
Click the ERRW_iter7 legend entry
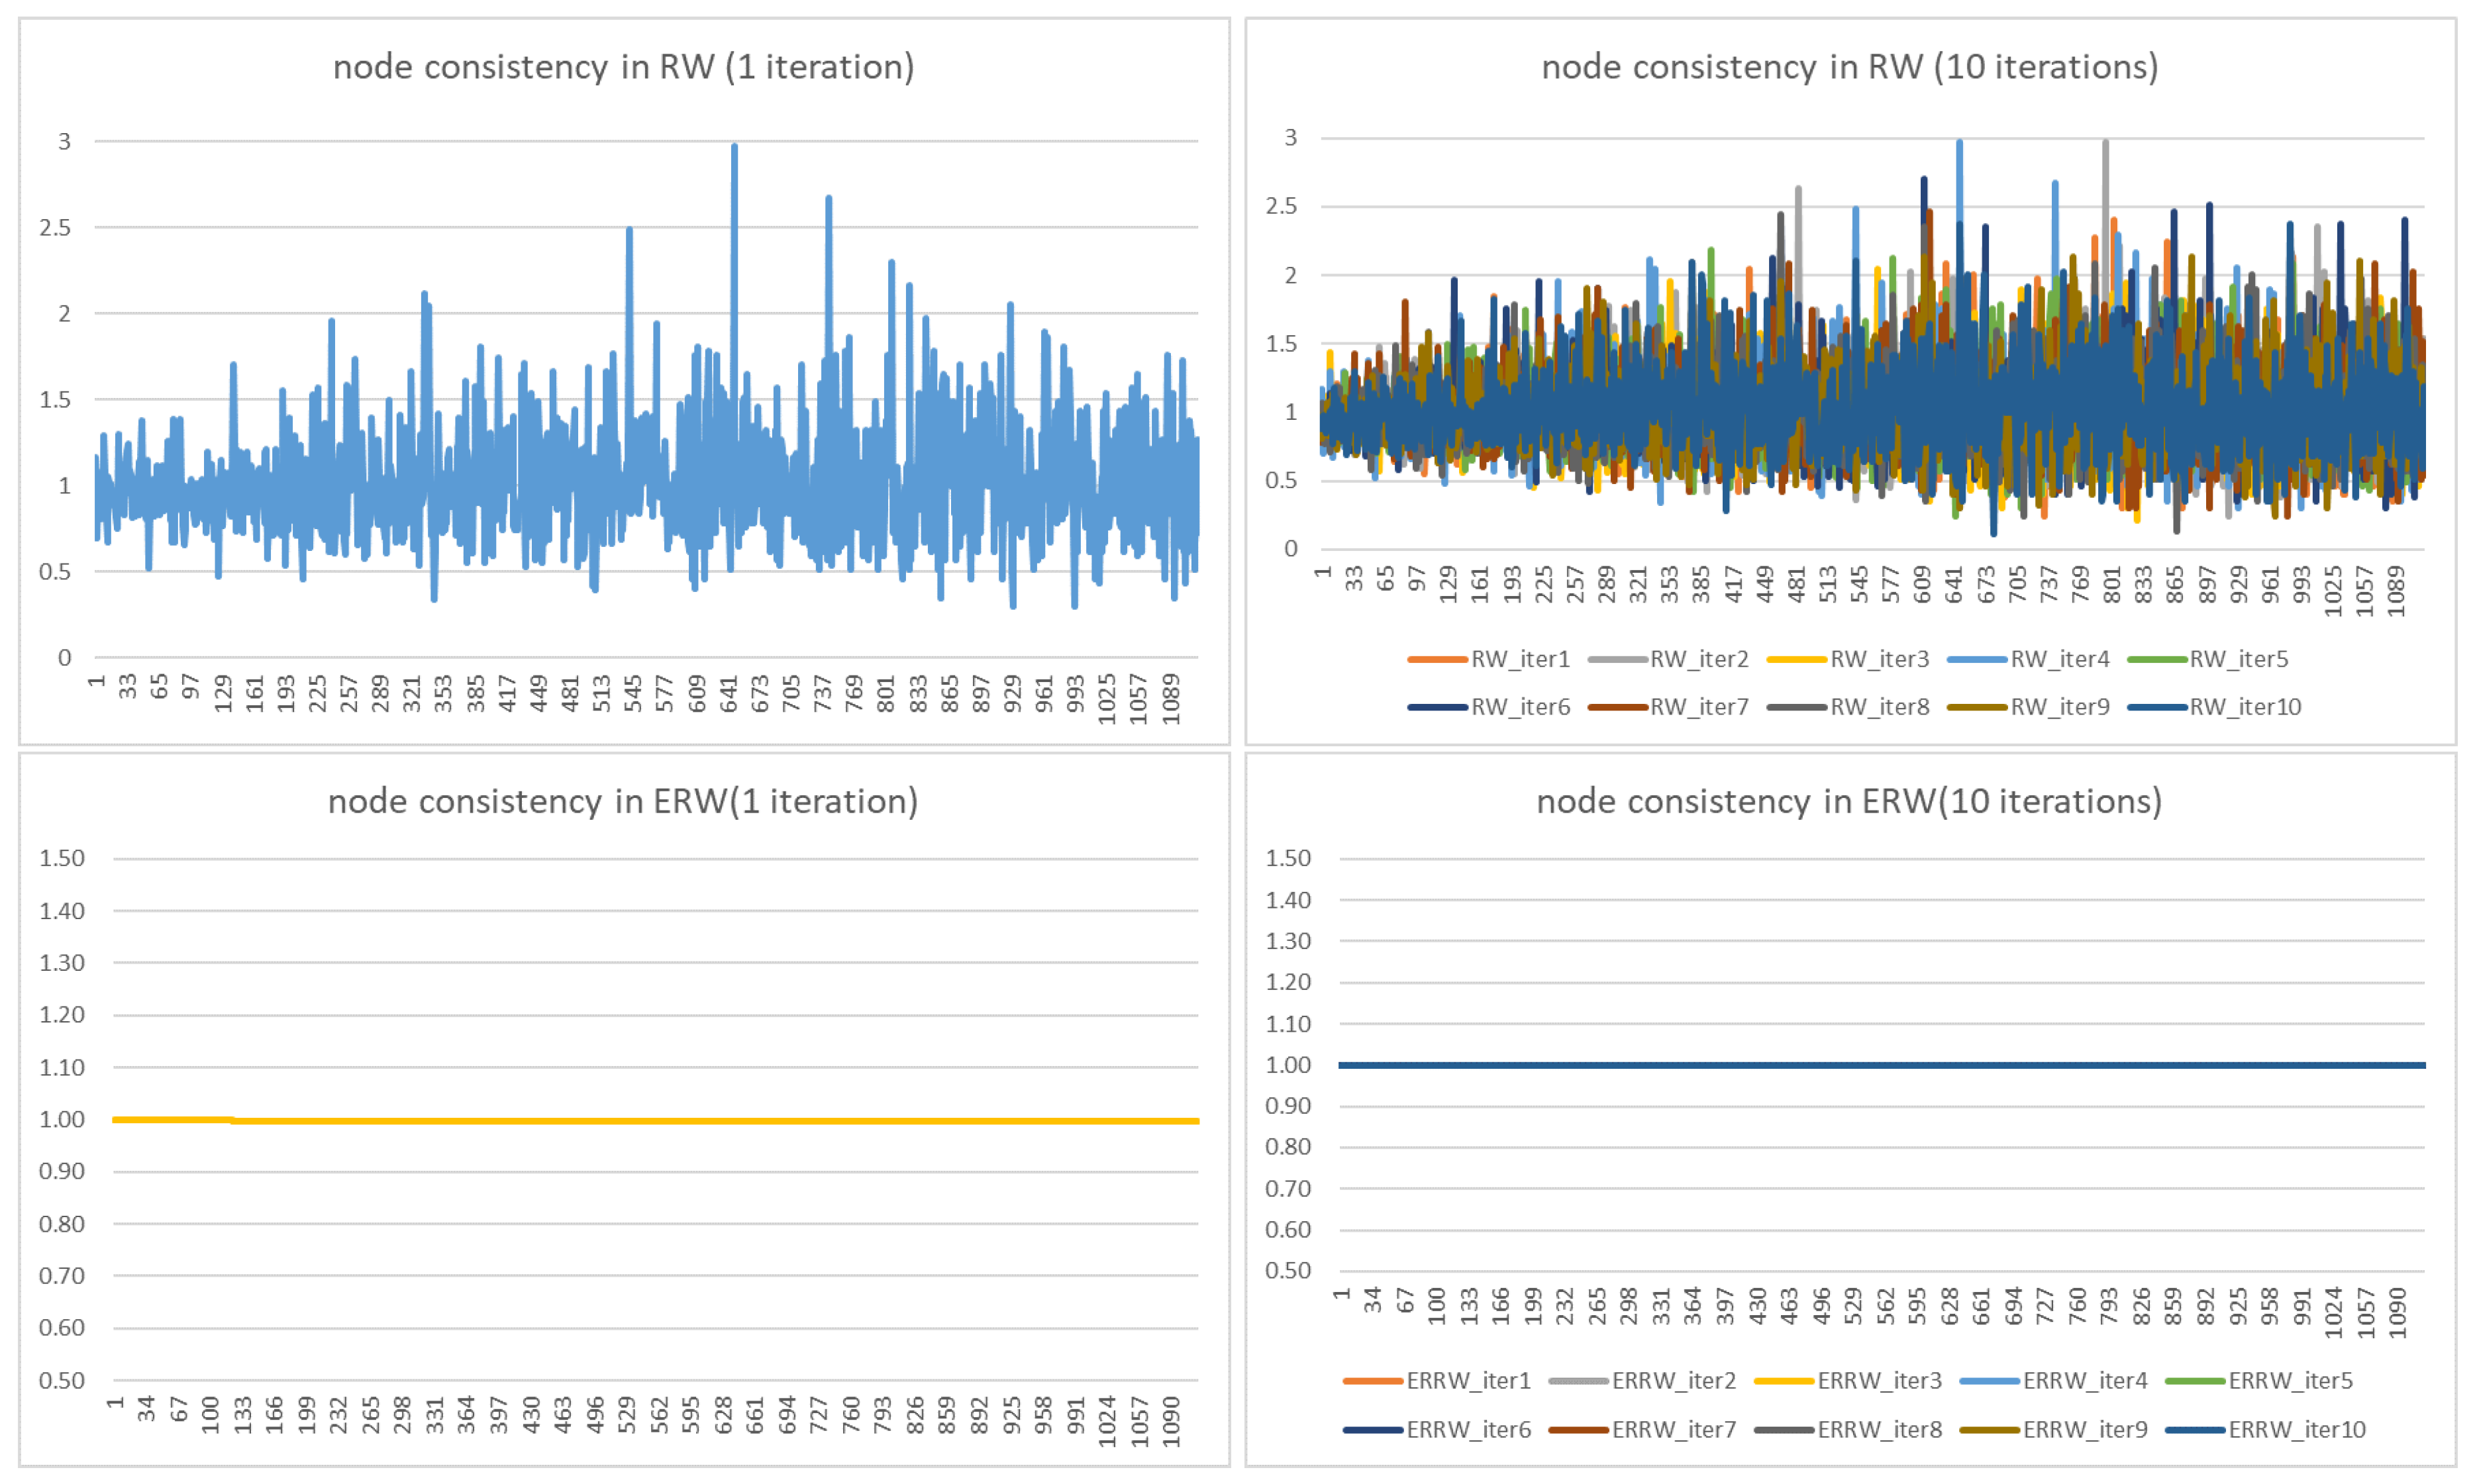tap(1673, 1430)
